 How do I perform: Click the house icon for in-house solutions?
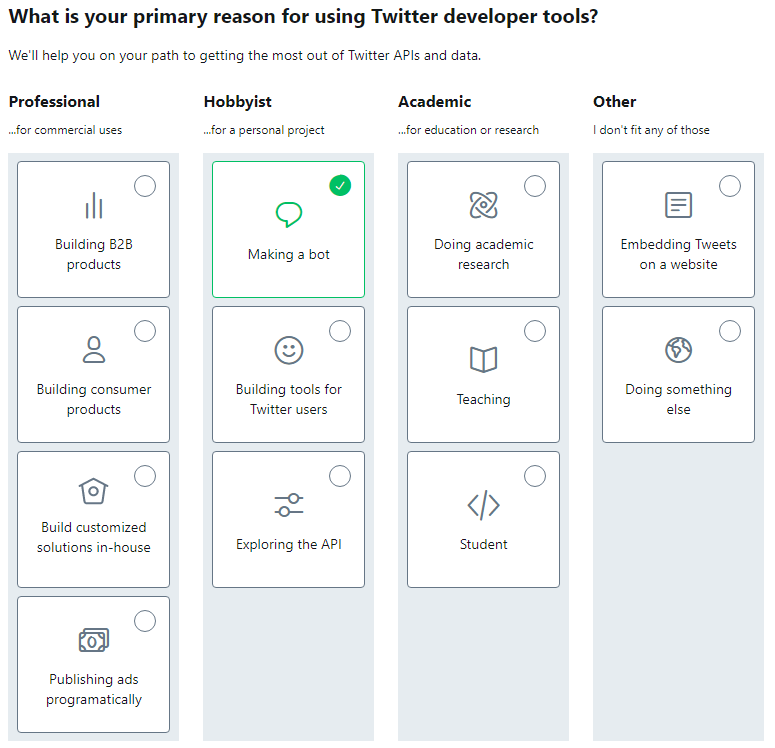93,491
